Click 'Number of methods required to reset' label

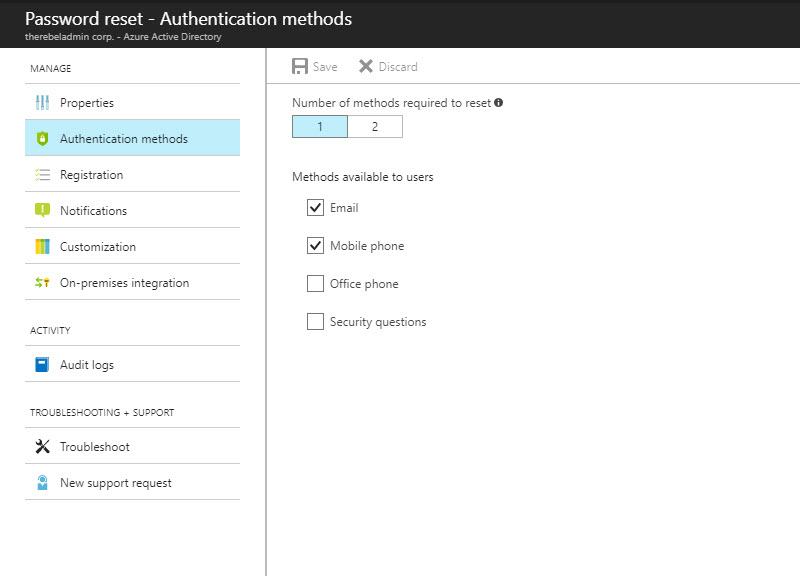click(391, 103)
